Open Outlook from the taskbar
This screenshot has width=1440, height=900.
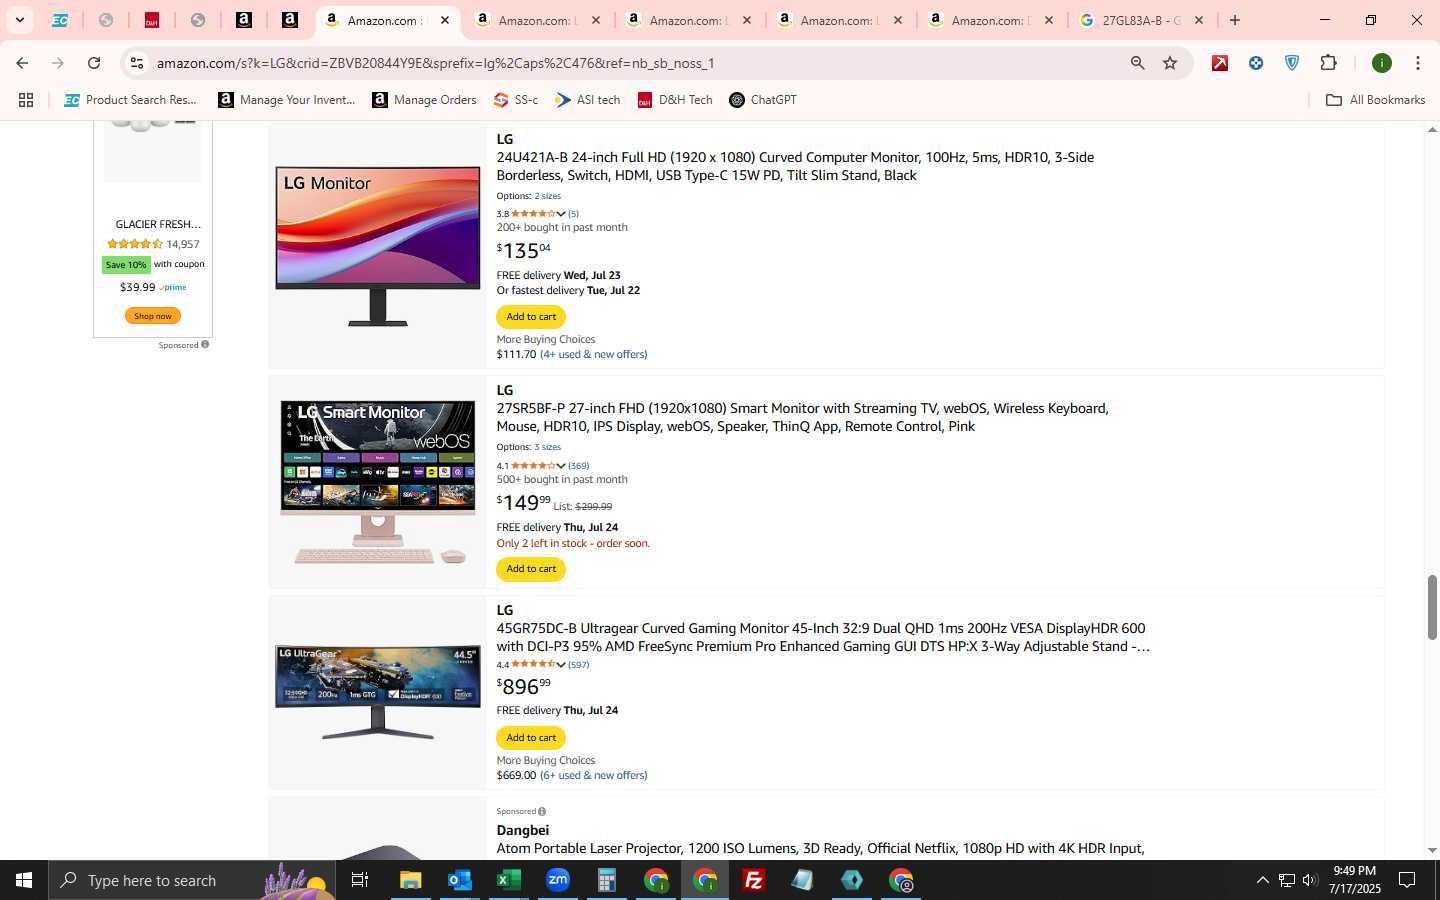coord(460,880)
